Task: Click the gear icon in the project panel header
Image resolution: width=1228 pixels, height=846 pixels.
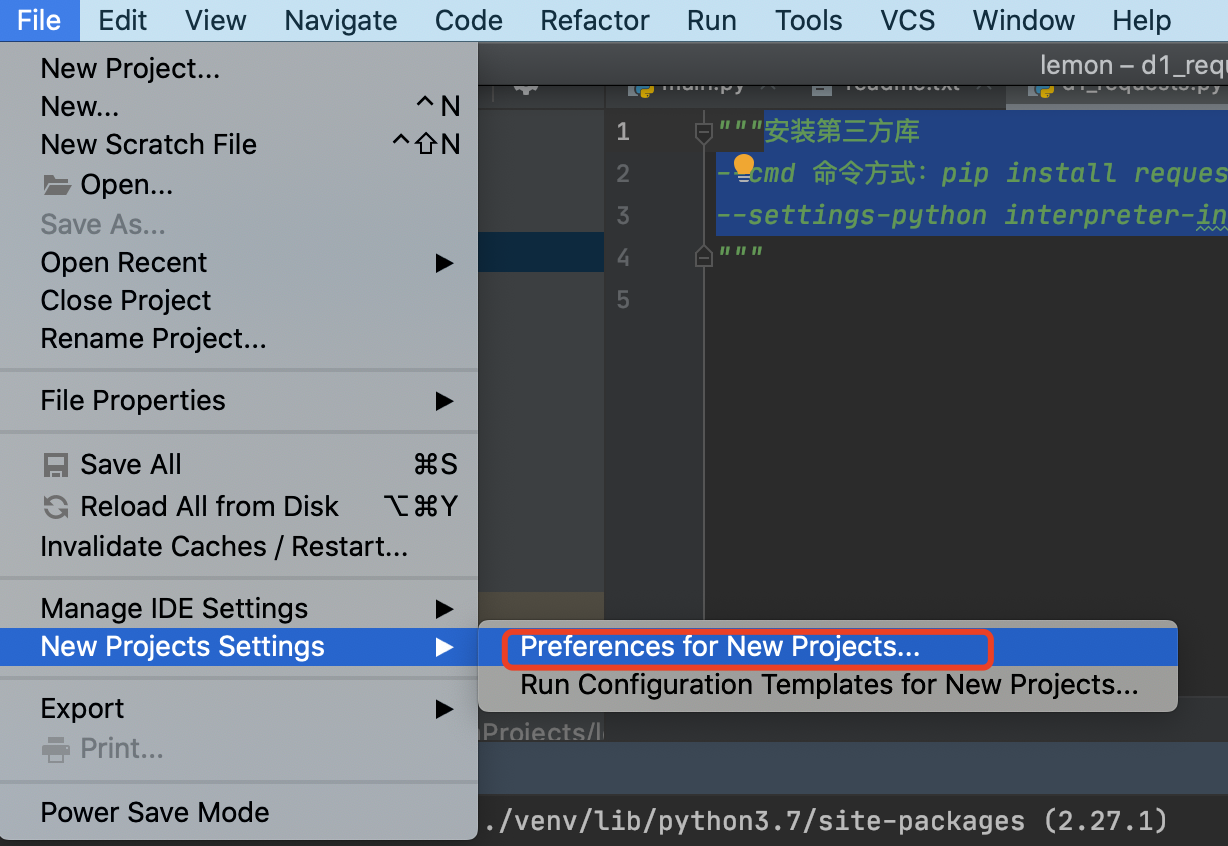Action: 527,87
